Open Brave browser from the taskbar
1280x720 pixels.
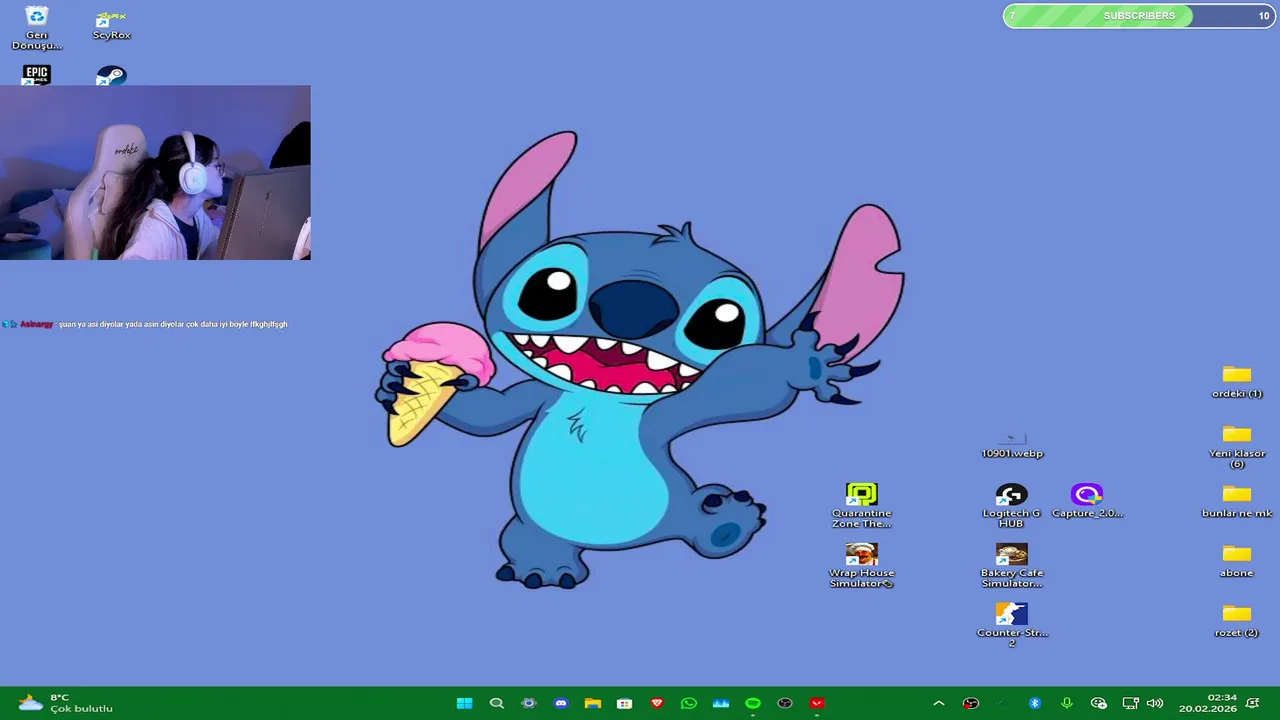click(657, 703)
